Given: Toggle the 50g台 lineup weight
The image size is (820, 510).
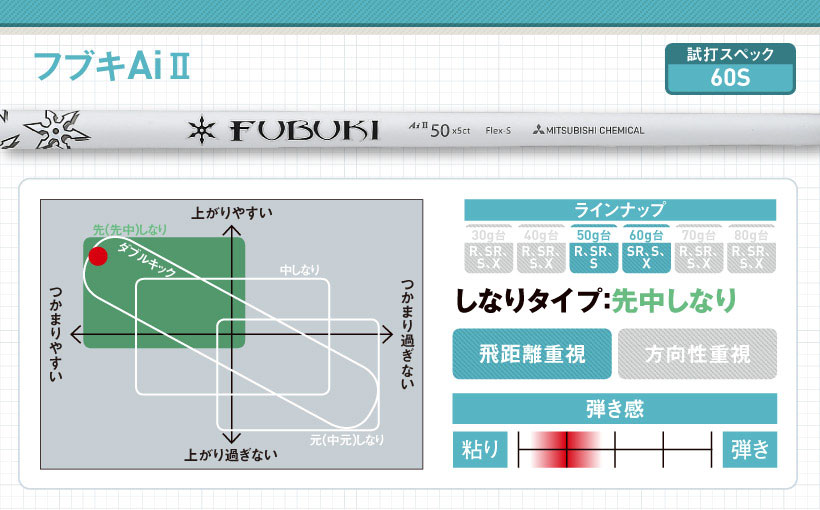Looking at the screenshot, I should tap(594, 248).
